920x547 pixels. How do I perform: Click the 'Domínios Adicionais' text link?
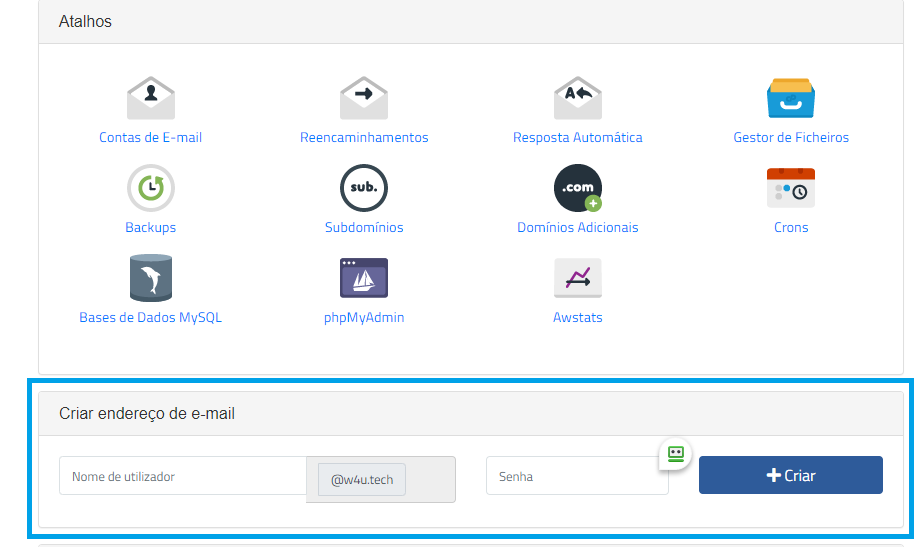[x=578, y=228]
